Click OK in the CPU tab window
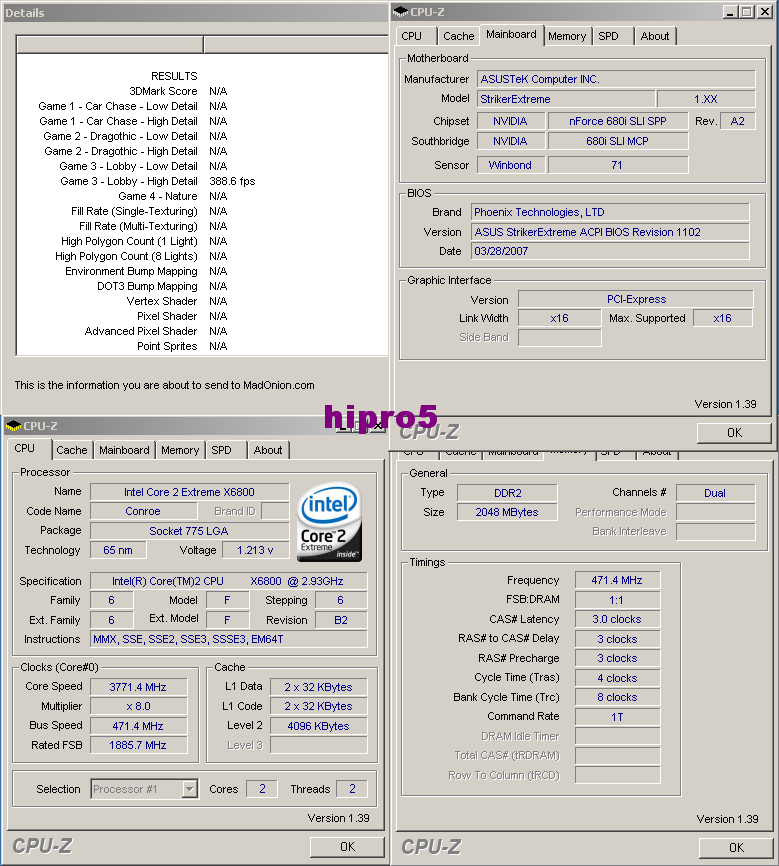The width and height of the screenshot is (779, 866). 348,847
